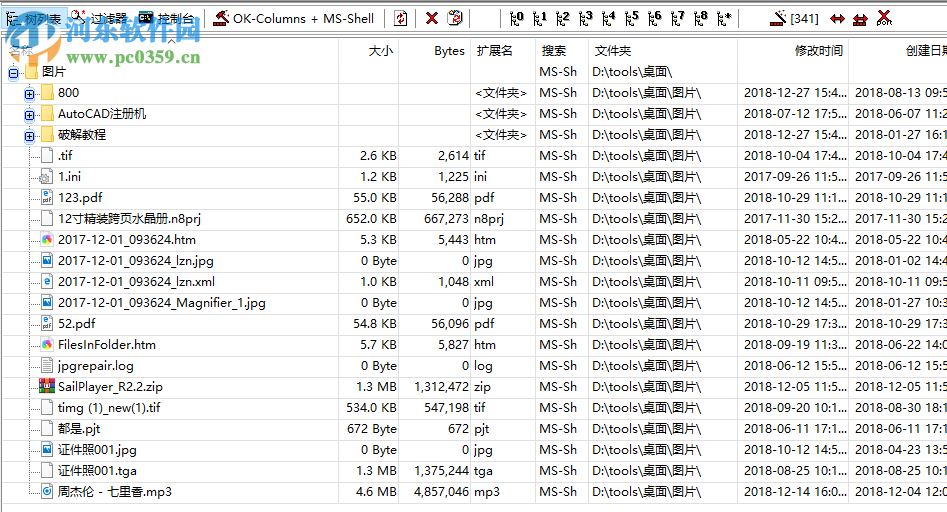The height and width of the screenshot is (512, 947).
Task: Expand the 800 folder node
Action: [x=29, y=94]
